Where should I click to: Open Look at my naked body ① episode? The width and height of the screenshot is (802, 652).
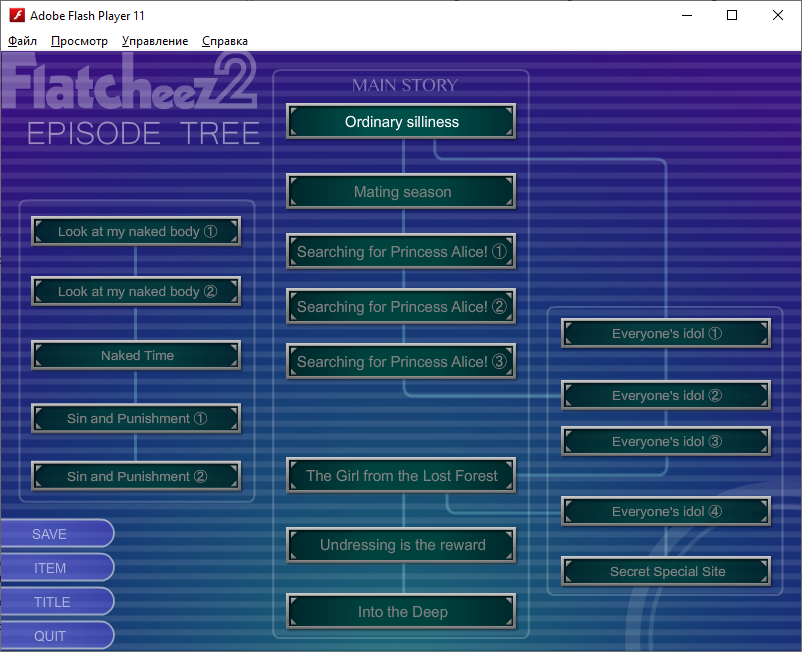click(x=136, y=231)
